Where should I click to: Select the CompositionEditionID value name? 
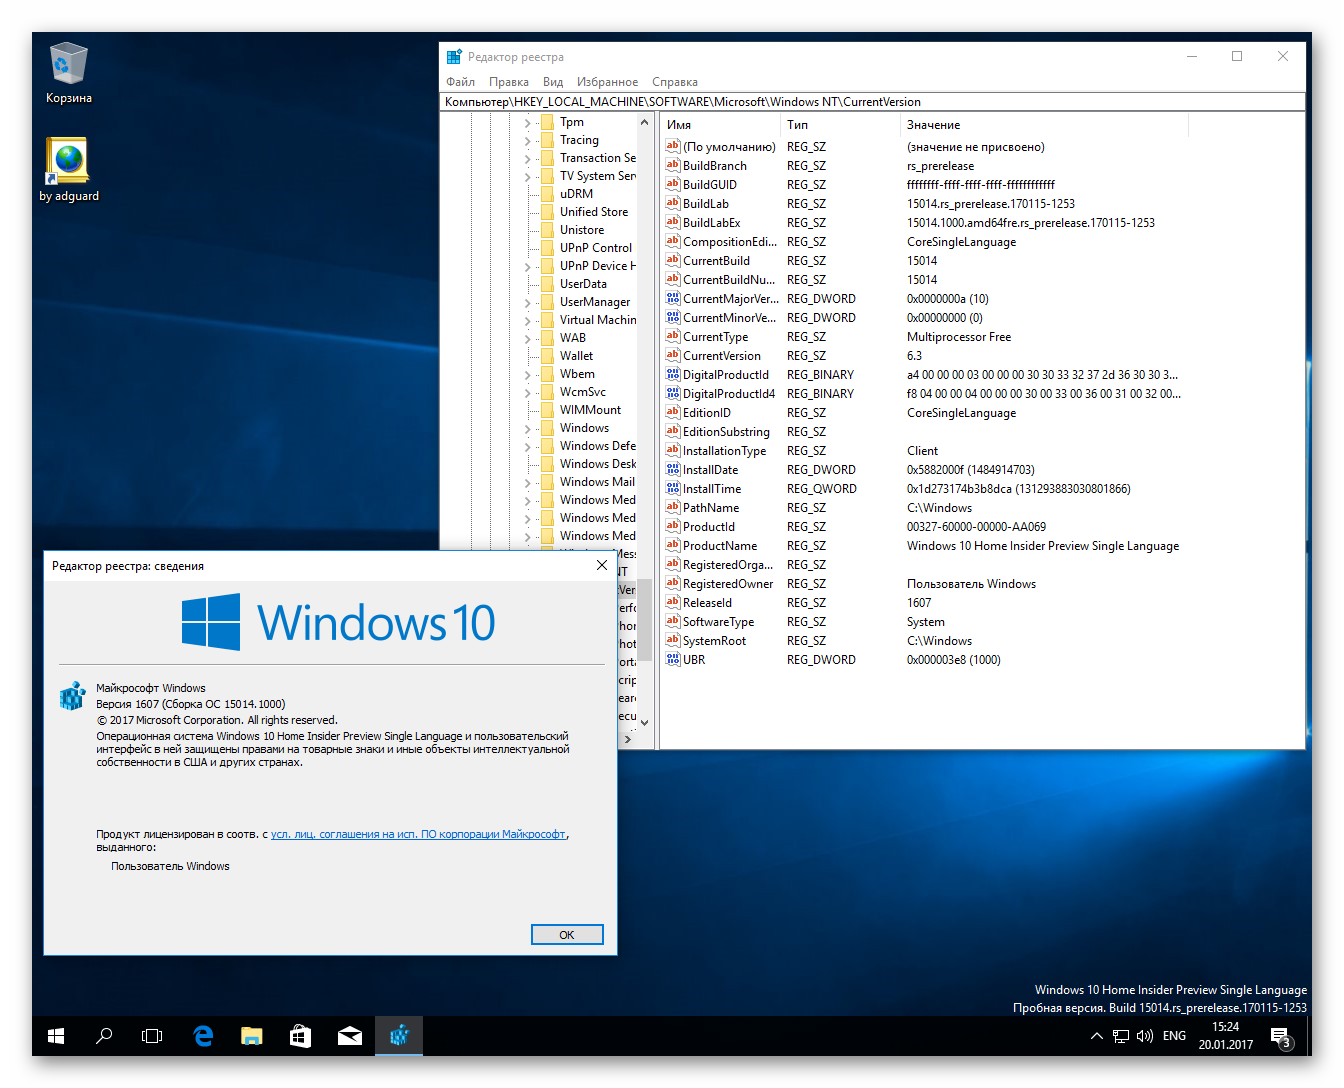(730, 242)
